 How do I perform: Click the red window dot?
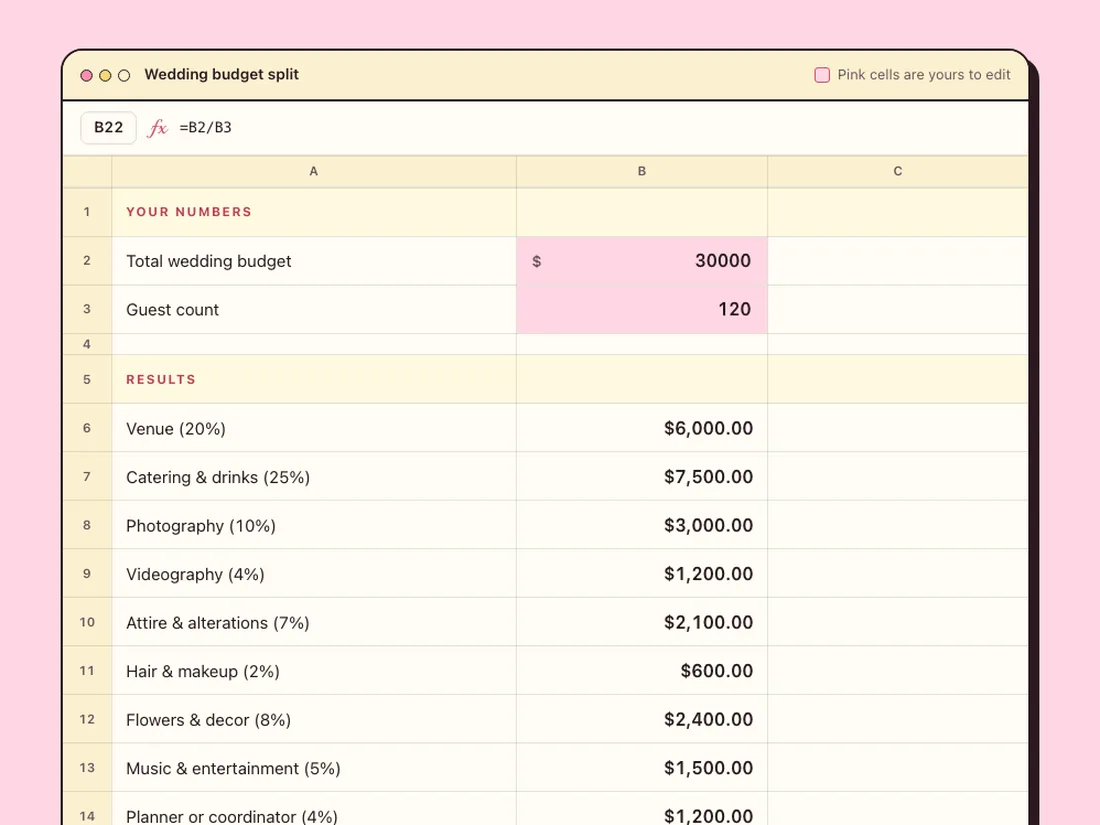[86, 75]
